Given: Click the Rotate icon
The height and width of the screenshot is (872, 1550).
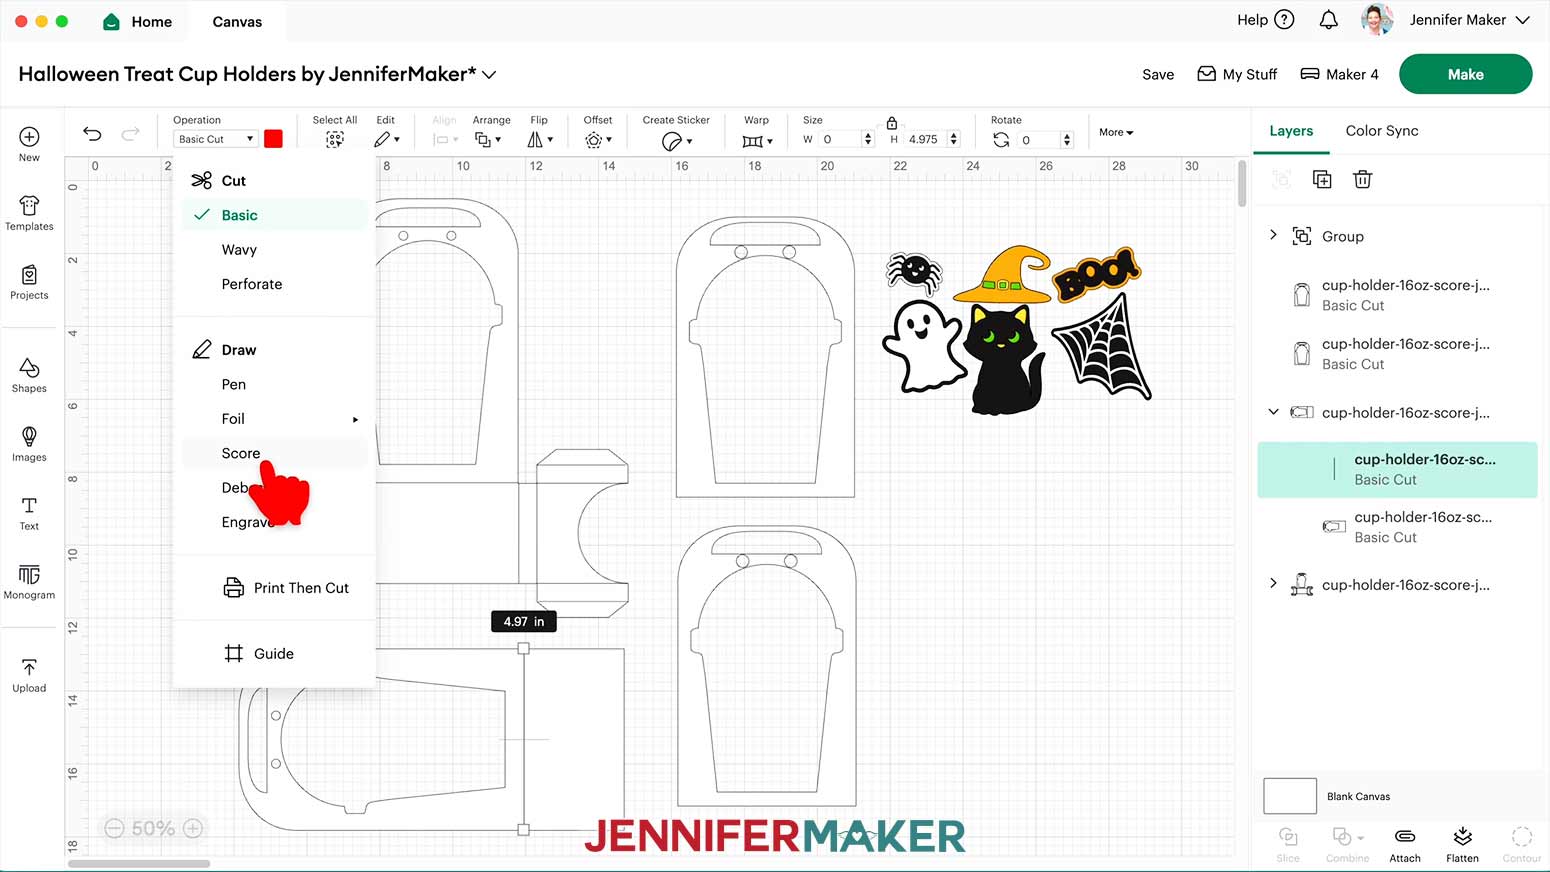Looking at the screenshot, I should coord(1001,140).
